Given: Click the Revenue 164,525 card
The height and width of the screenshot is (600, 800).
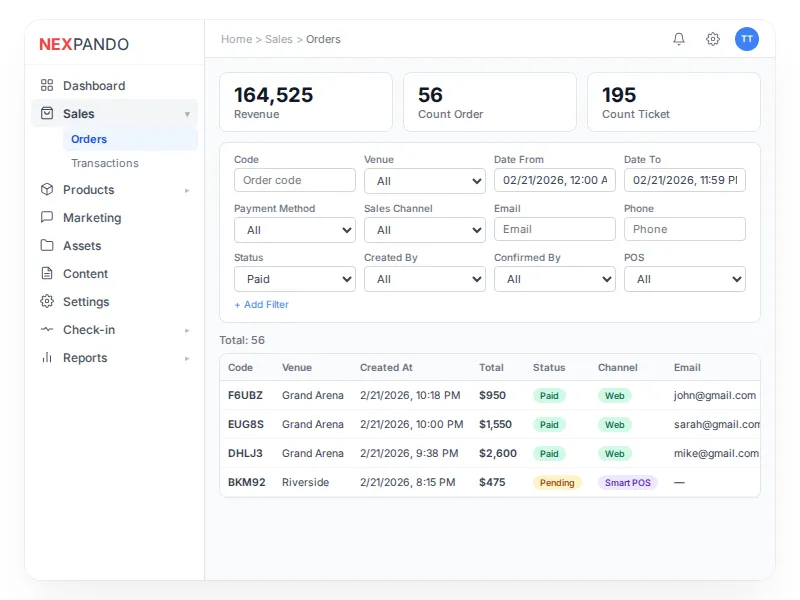Looking at the screenshot, I should (306, 102).
